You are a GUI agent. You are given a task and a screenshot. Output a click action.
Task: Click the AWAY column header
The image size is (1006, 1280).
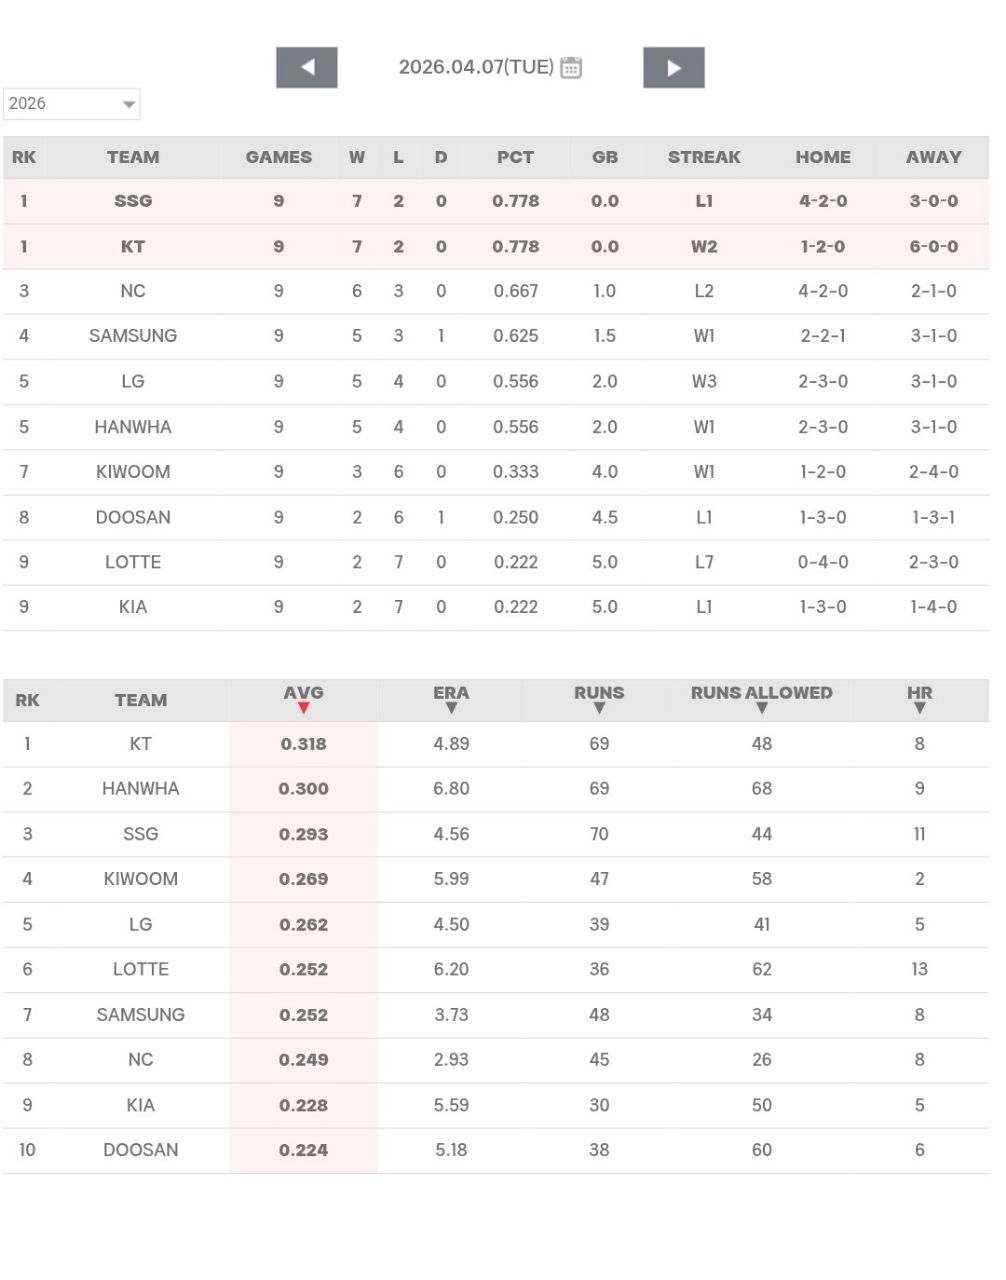[933, 157]
